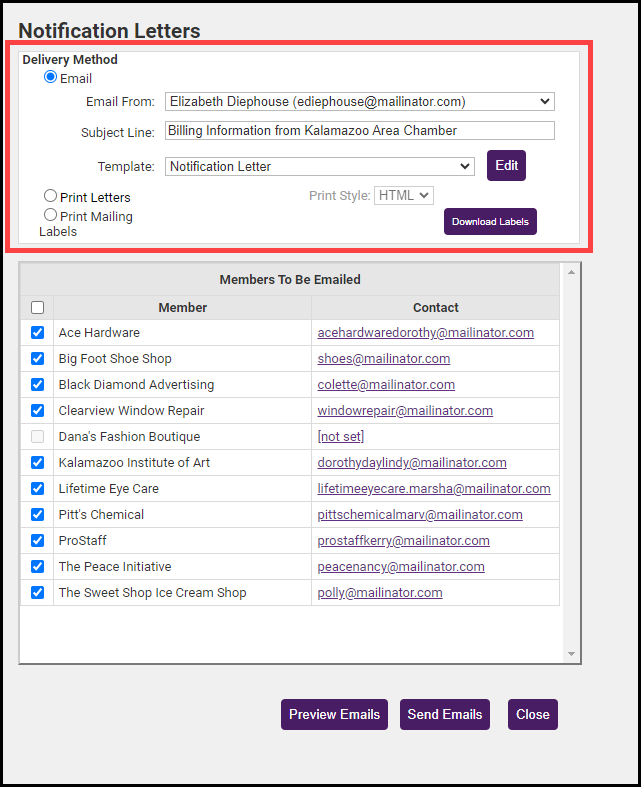Image resolution: width=641 pixels, height=787 pixels.
Task: Click the [not set] contact link
Action: point(340,437)
